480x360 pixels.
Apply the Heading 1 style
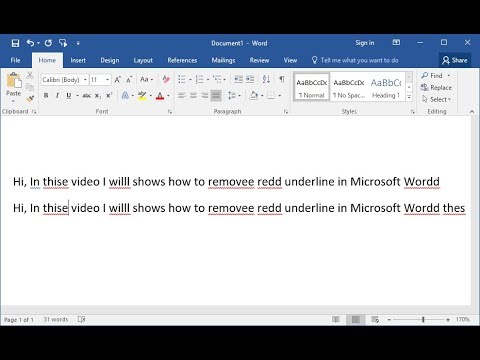coord(386,87)
